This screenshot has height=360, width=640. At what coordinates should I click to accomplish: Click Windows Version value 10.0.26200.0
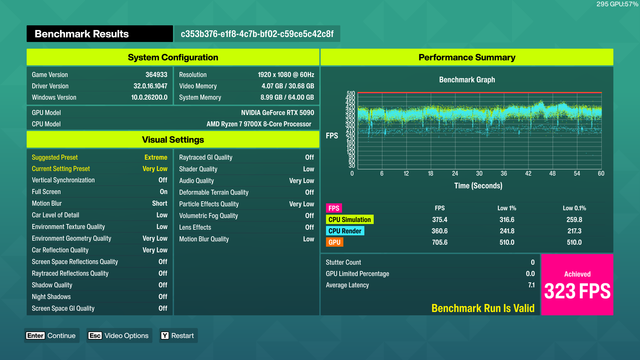[149, 98]
